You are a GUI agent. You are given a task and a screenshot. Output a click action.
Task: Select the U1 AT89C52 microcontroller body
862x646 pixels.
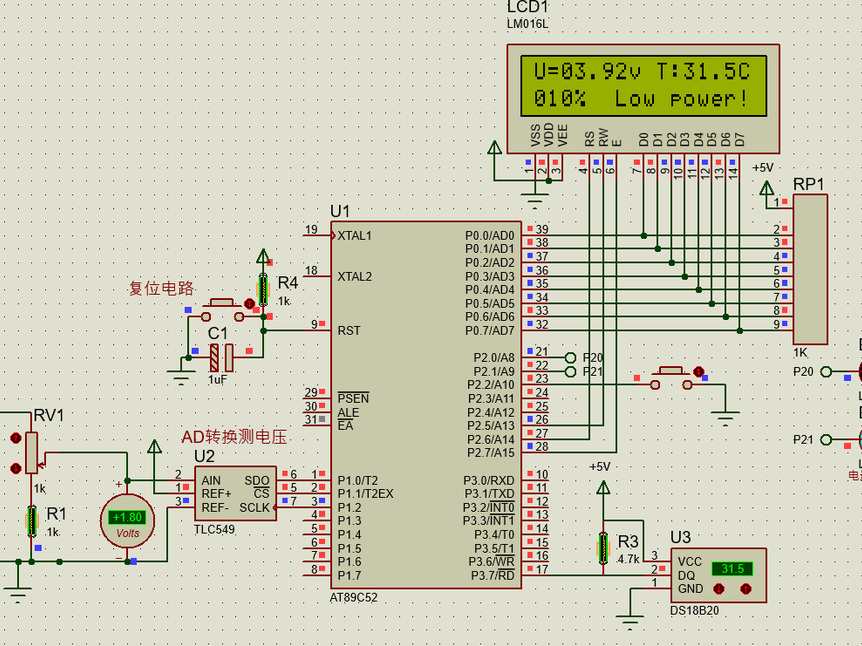[426, 405]
